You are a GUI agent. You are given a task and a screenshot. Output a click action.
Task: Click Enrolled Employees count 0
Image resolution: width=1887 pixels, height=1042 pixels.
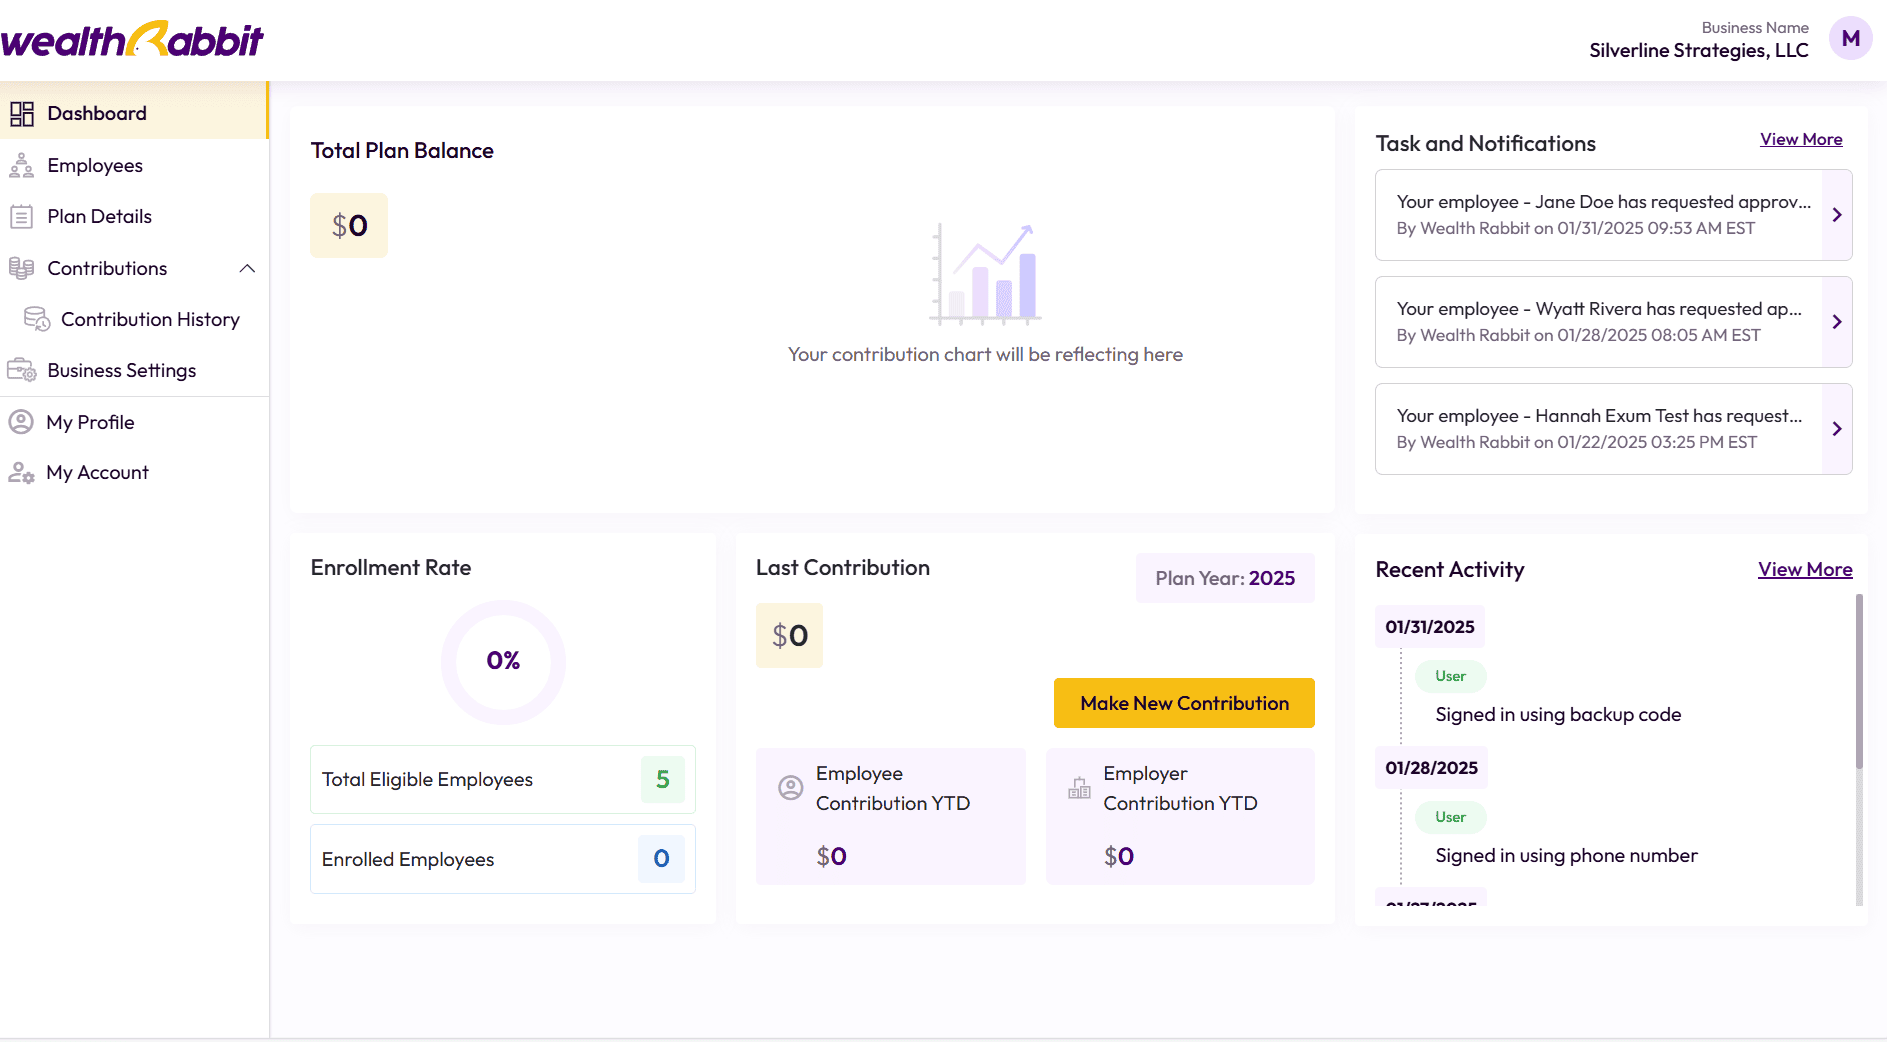661,858
